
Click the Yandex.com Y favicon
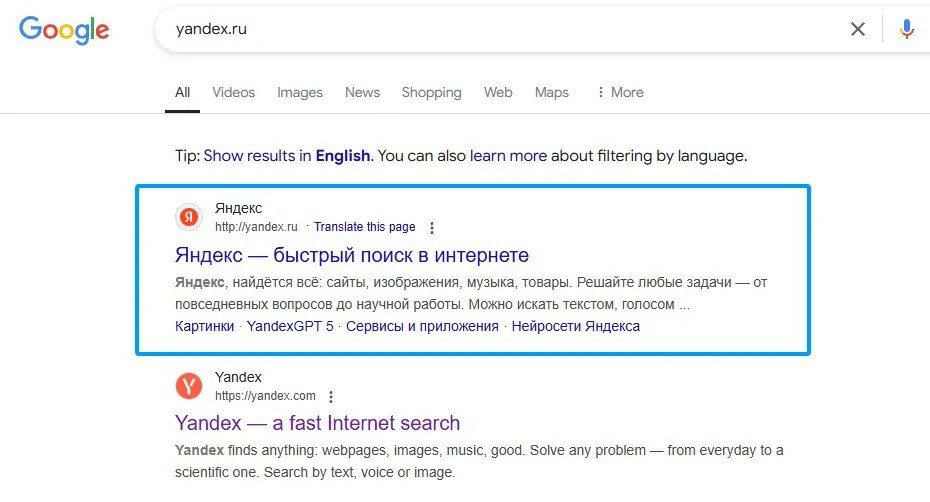tap(189, 386)
